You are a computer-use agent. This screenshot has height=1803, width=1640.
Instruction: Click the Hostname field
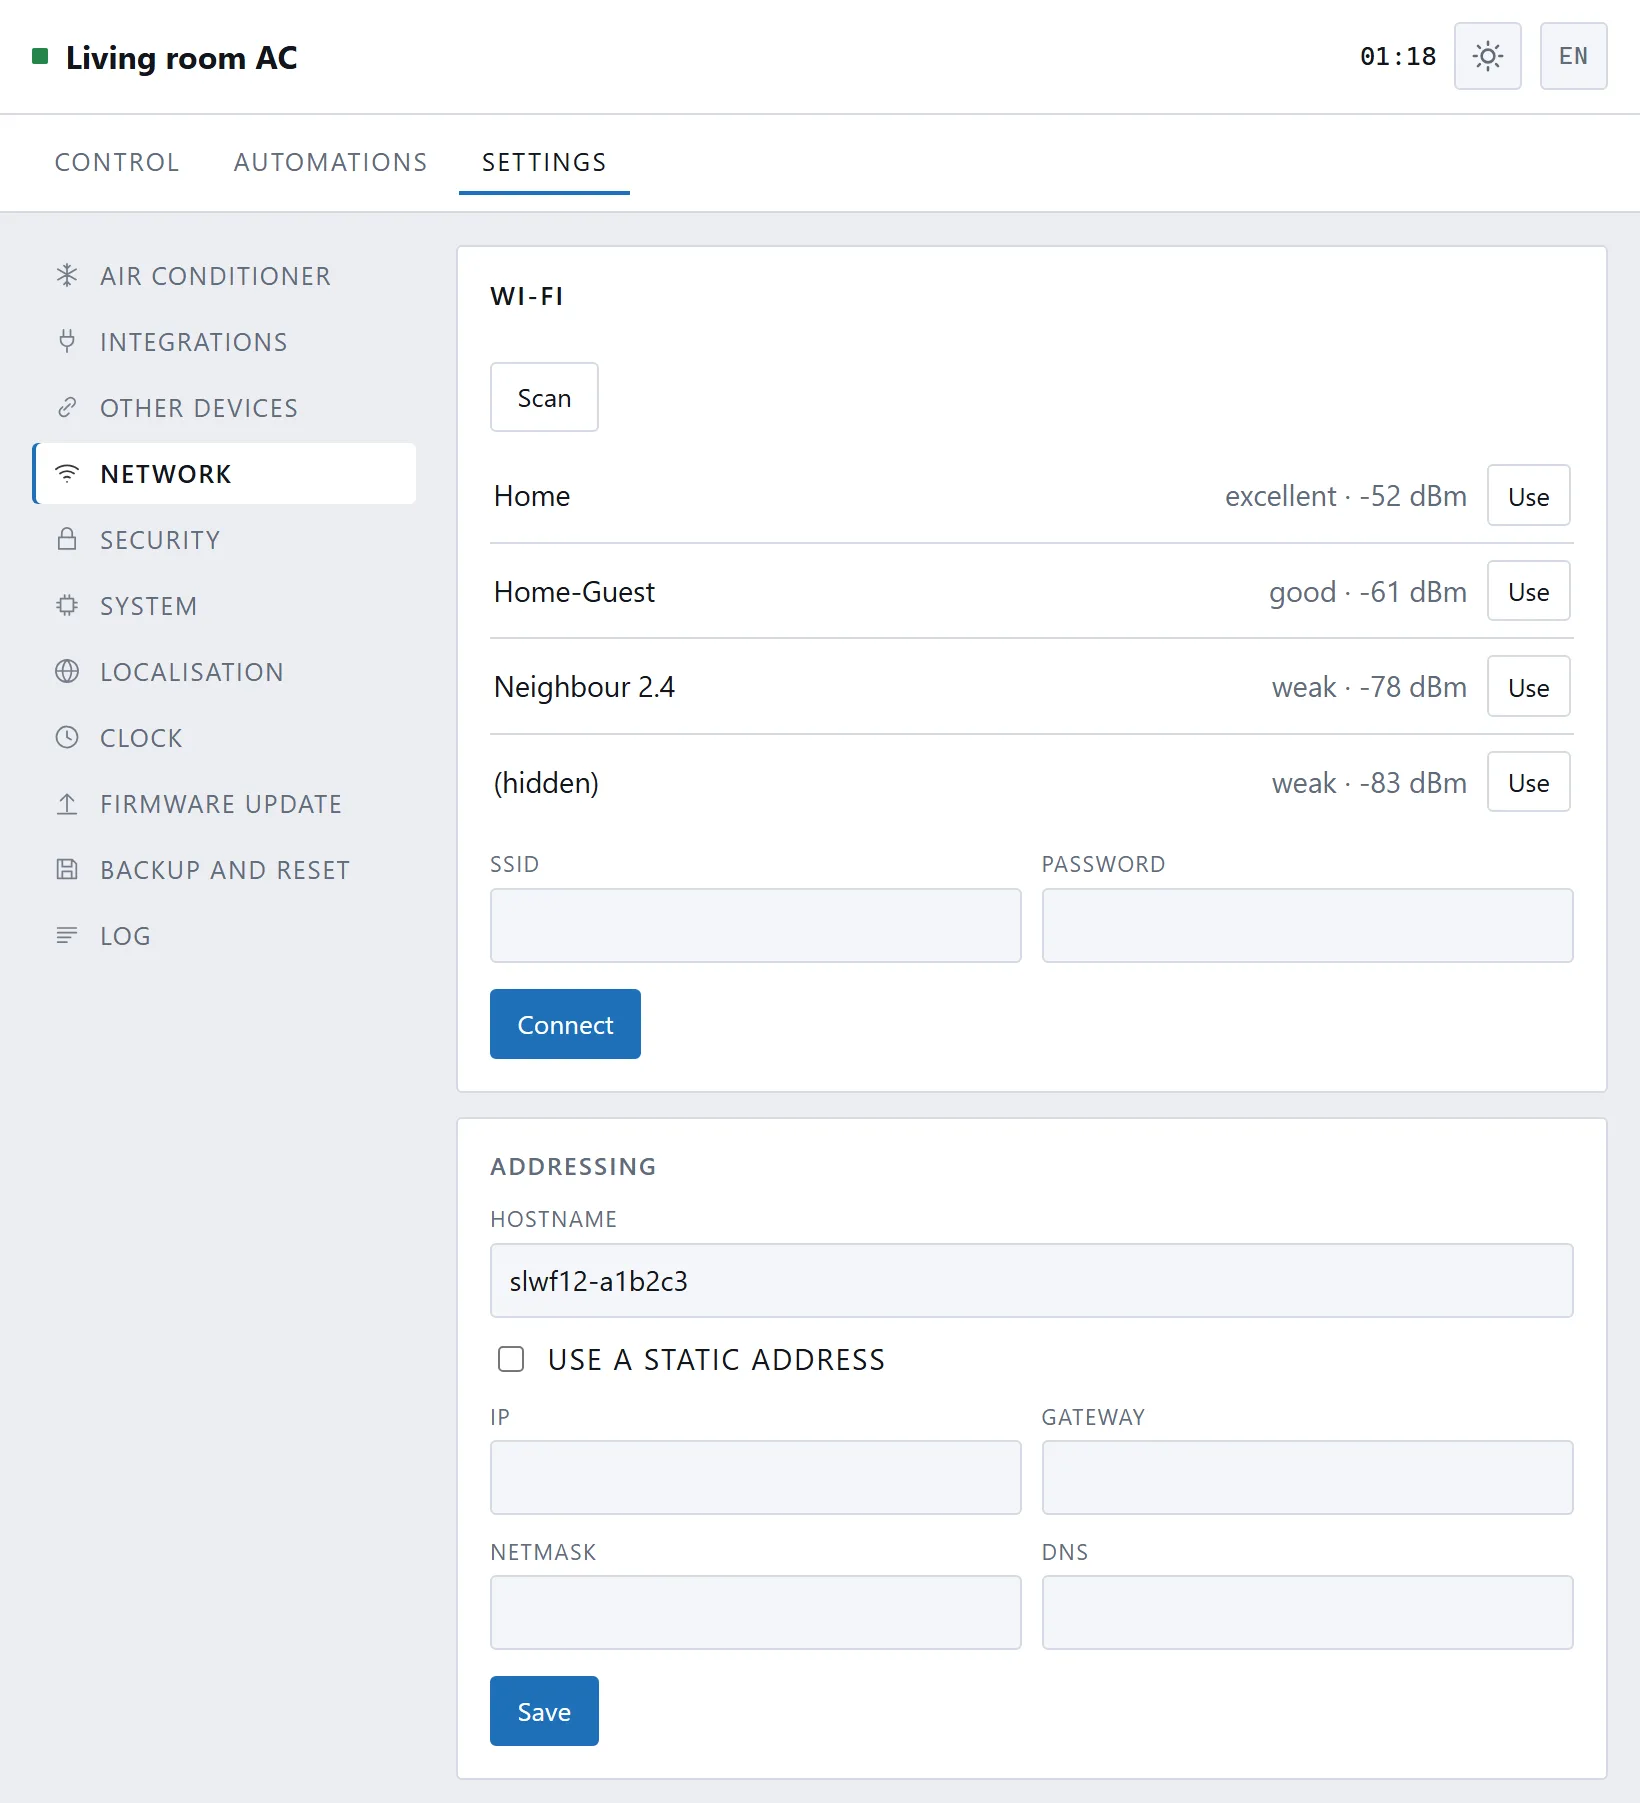coord(1031,1280)
